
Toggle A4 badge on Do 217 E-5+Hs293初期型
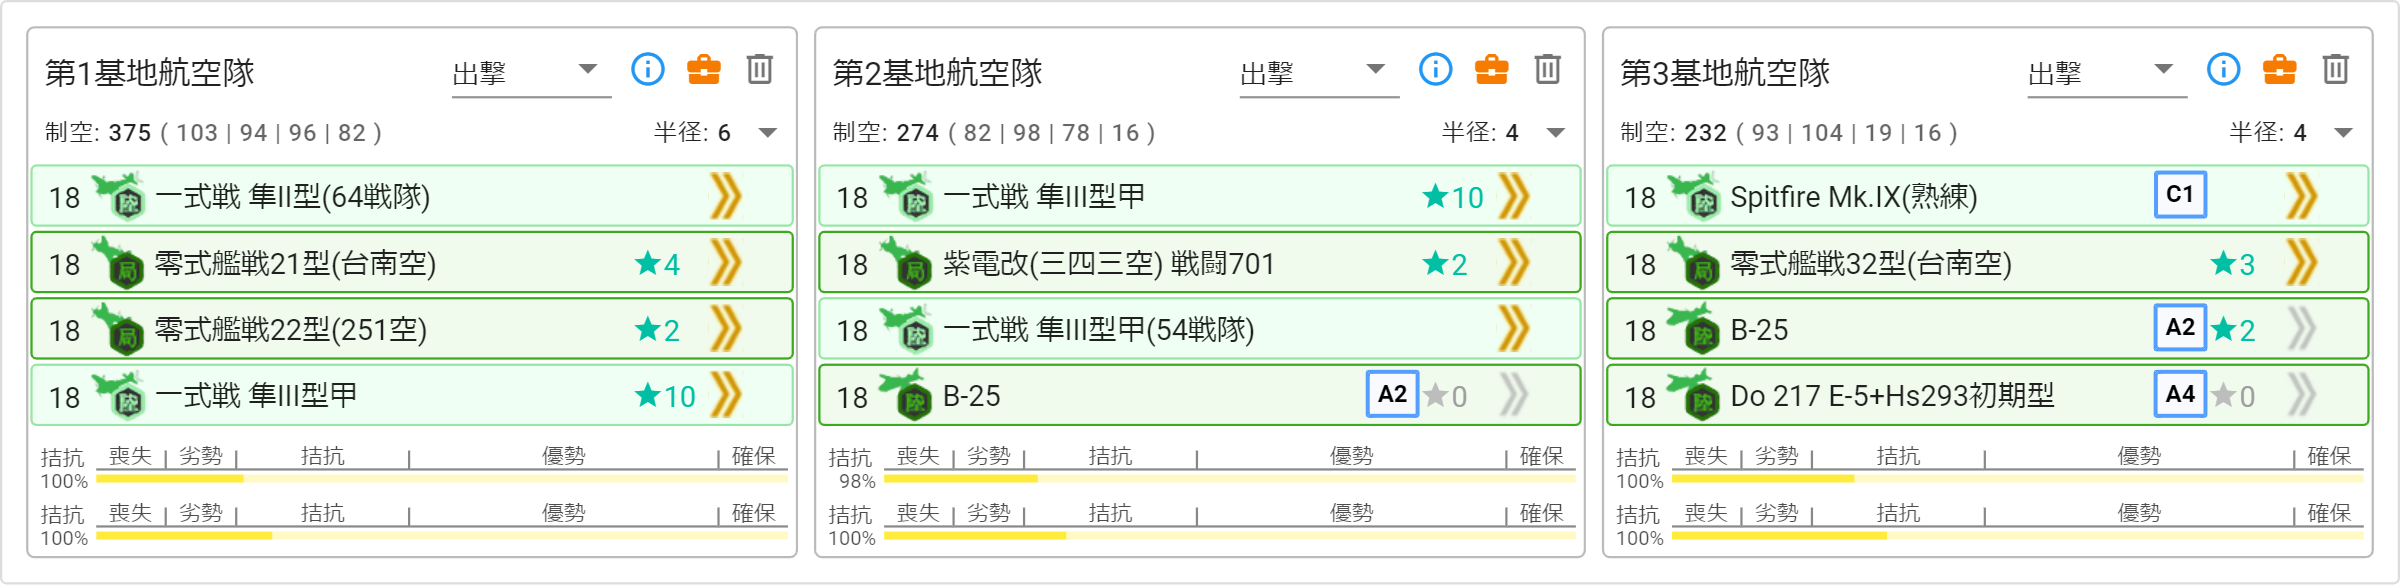[2180, 394]
